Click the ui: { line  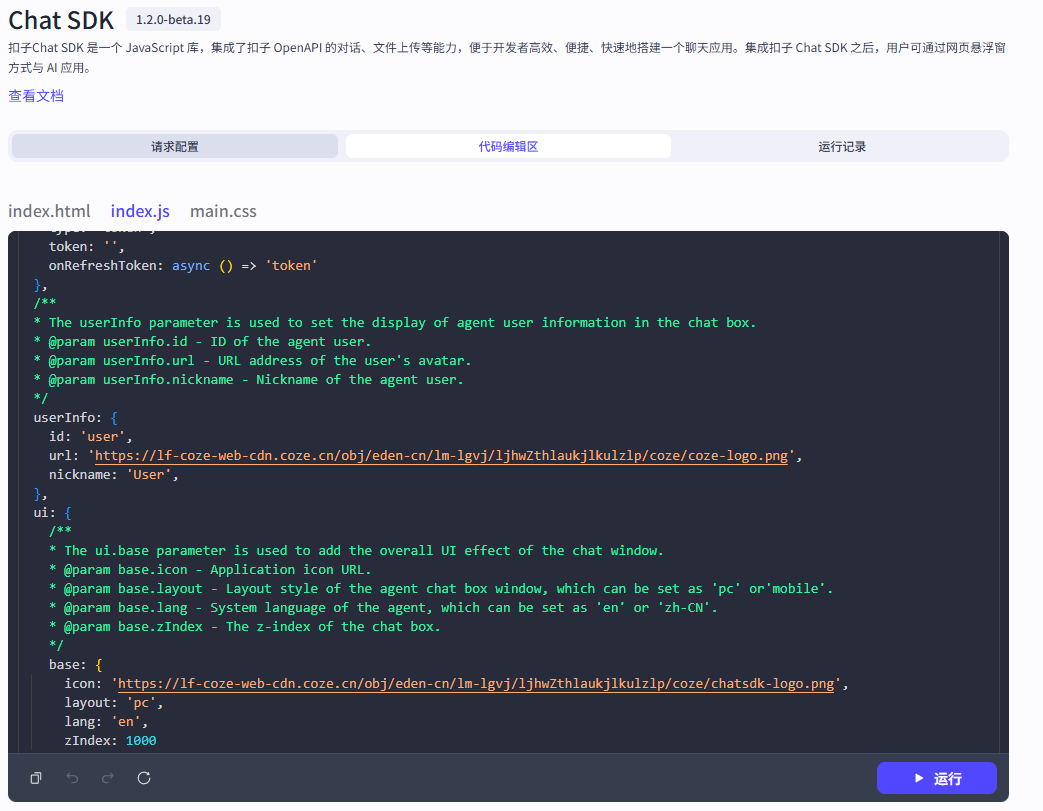tap(53, 512)
